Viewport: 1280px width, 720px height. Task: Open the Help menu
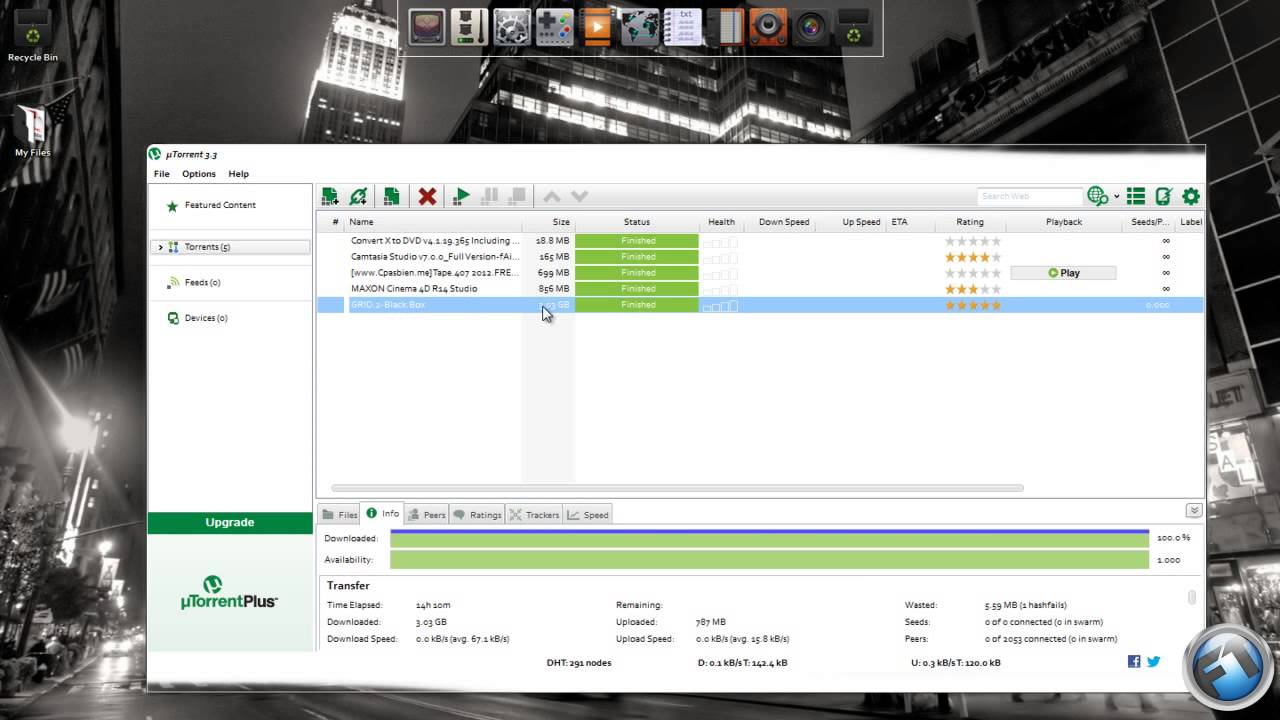point(238,174)
